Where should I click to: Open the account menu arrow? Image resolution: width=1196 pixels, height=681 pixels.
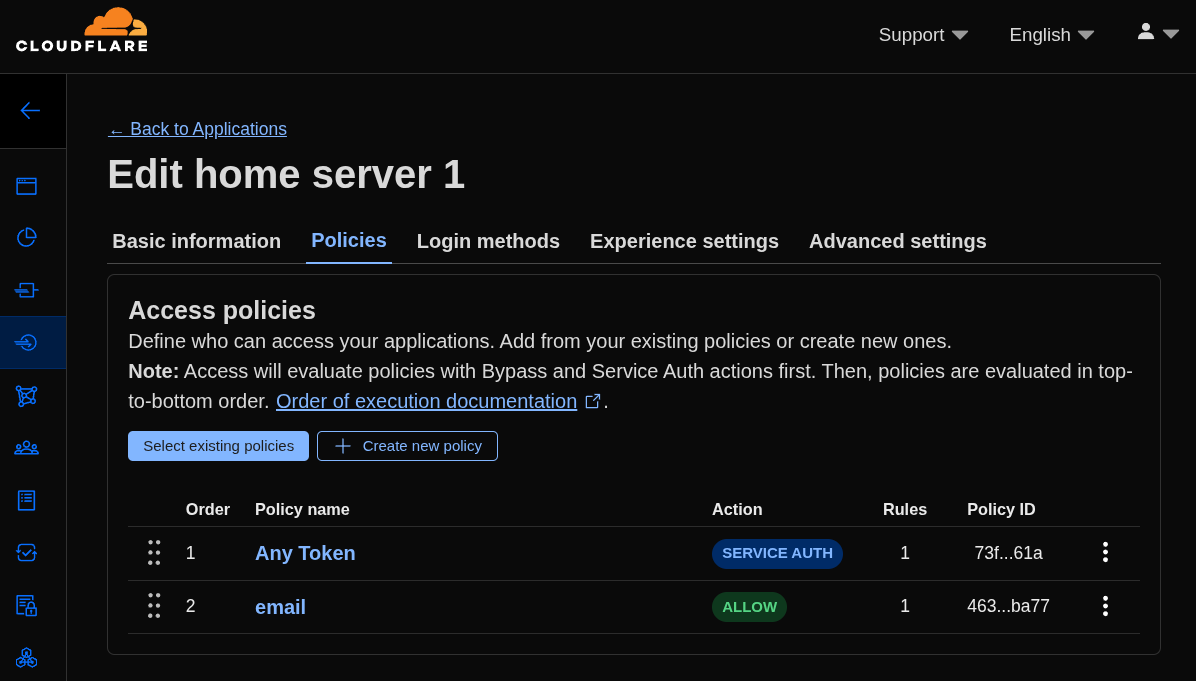pos(1171,34)
